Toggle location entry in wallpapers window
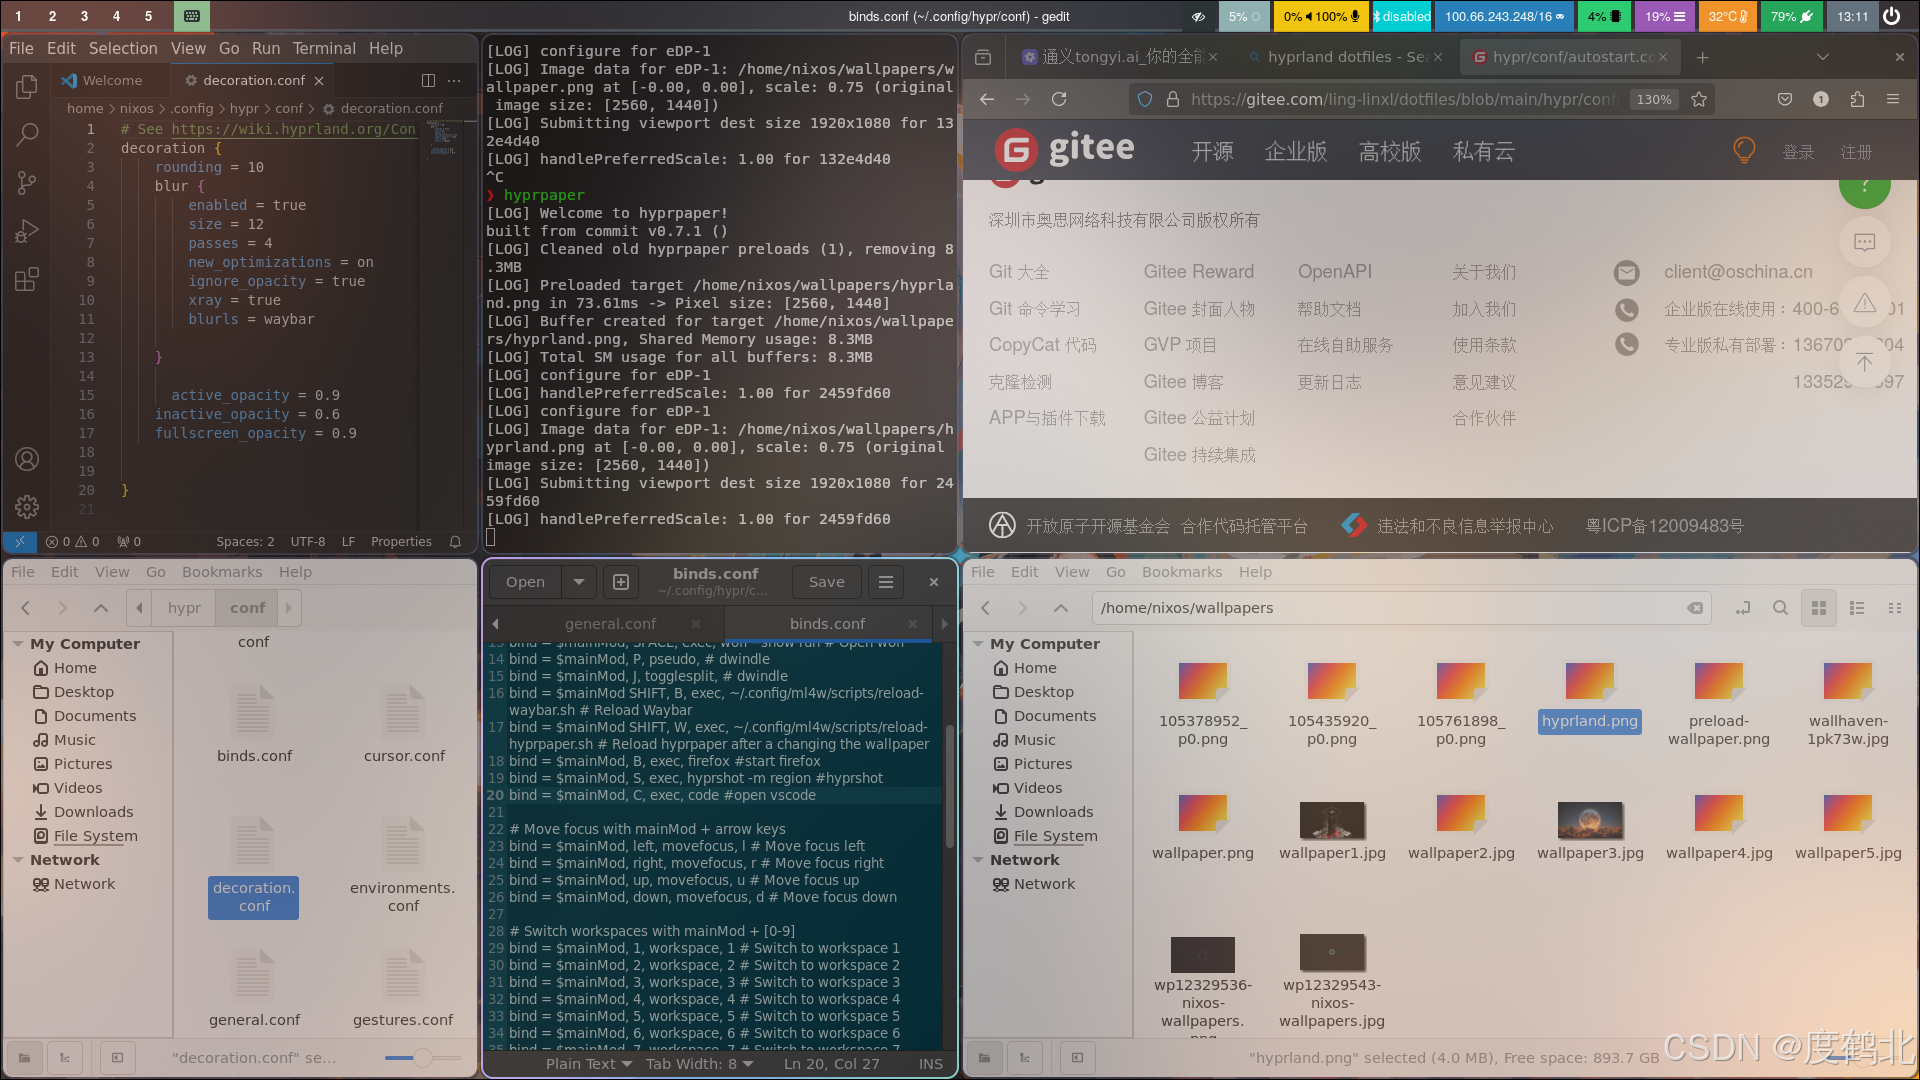Screen dimensions: 1920x1080 pos(1743,608)
